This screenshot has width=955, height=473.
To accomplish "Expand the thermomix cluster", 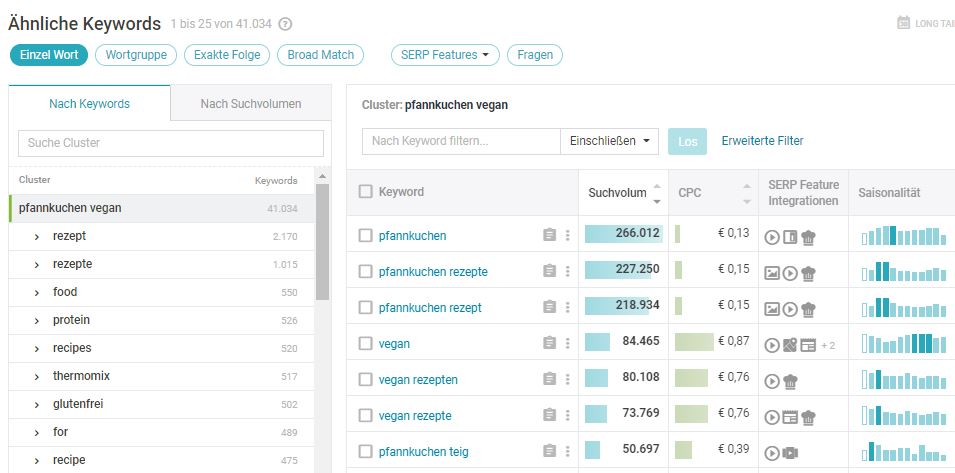I will click(37, 377).
